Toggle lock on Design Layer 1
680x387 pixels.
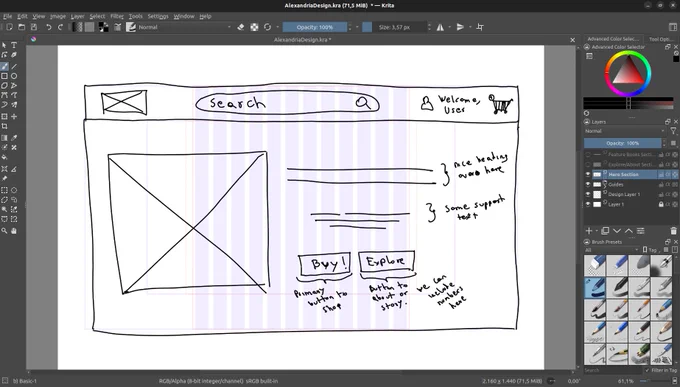pyautogui.click(x=661, y=194)
